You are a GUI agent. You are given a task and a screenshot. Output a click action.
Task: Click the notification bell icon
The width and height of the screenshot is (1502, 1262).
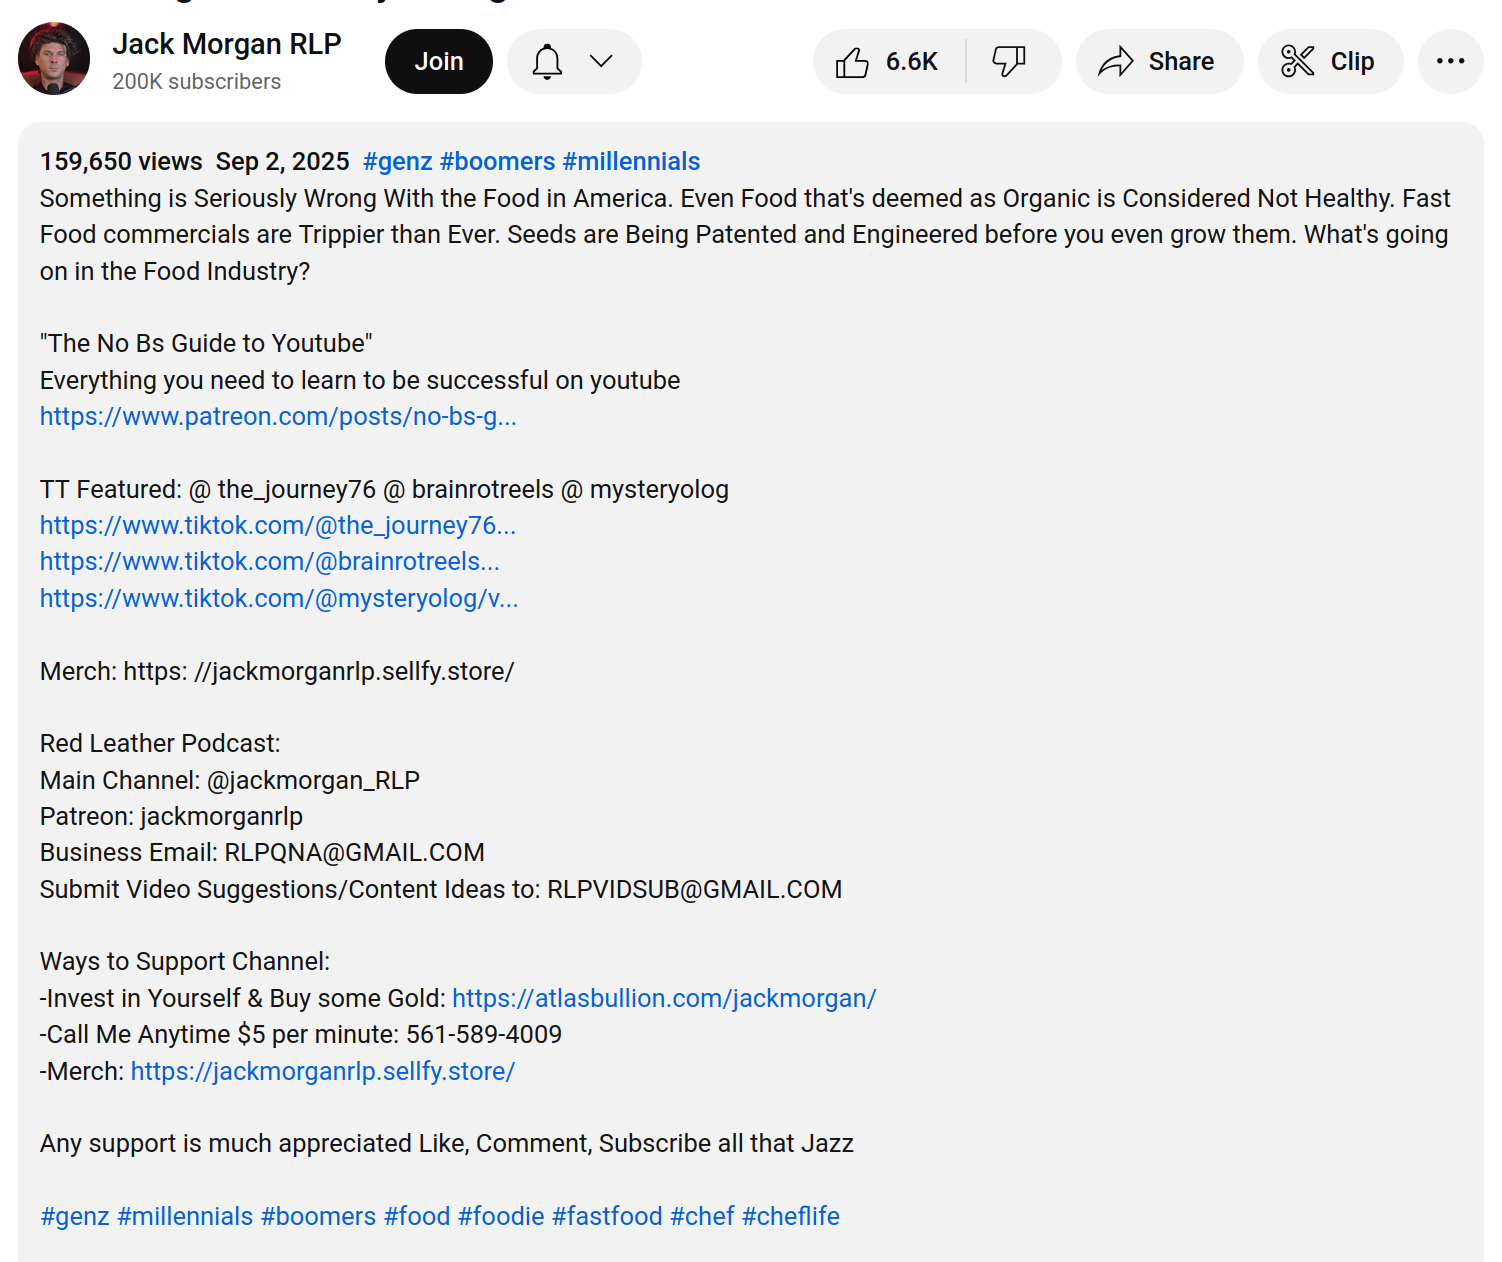[x=547, y=62]
